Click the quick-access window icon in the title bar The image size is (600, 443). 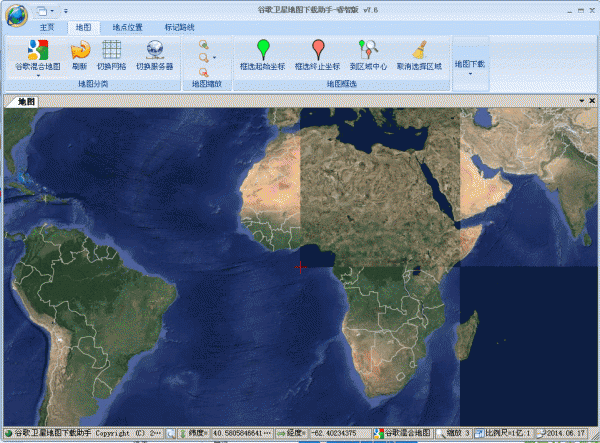[x=42, y=11]
